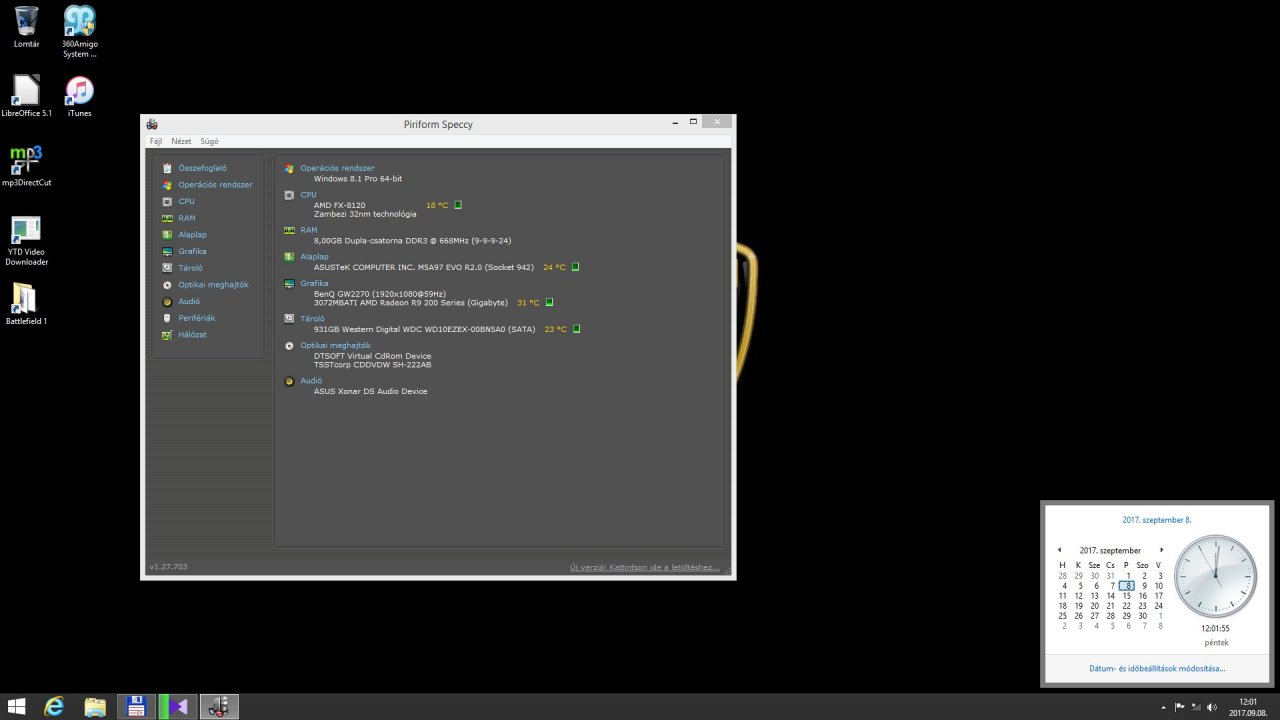
Task: Click the v1.27.703 version label
Action: point(168,567)
